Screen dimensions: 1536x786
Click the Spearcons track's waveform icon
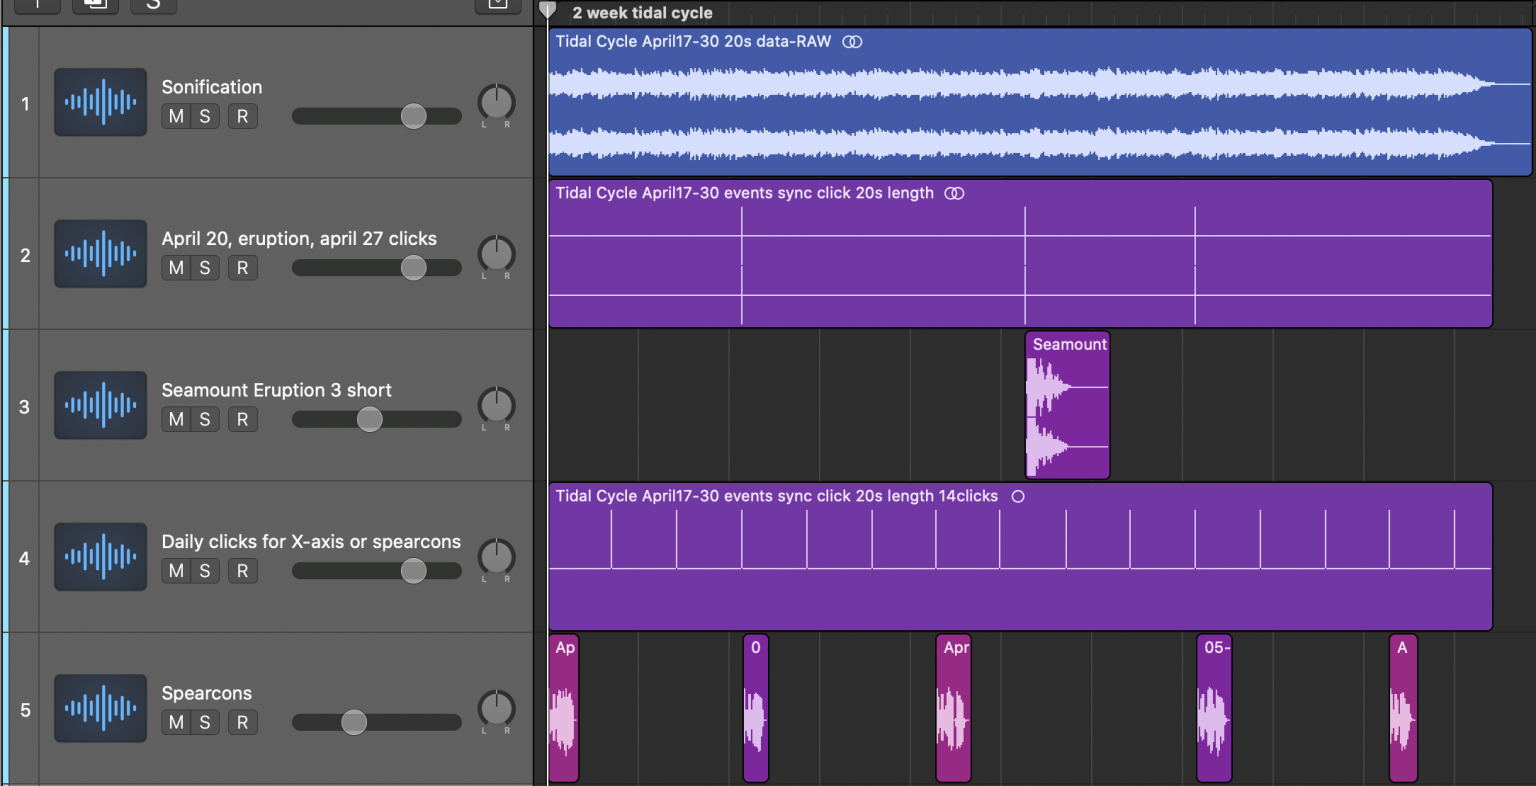pos(100,708)
